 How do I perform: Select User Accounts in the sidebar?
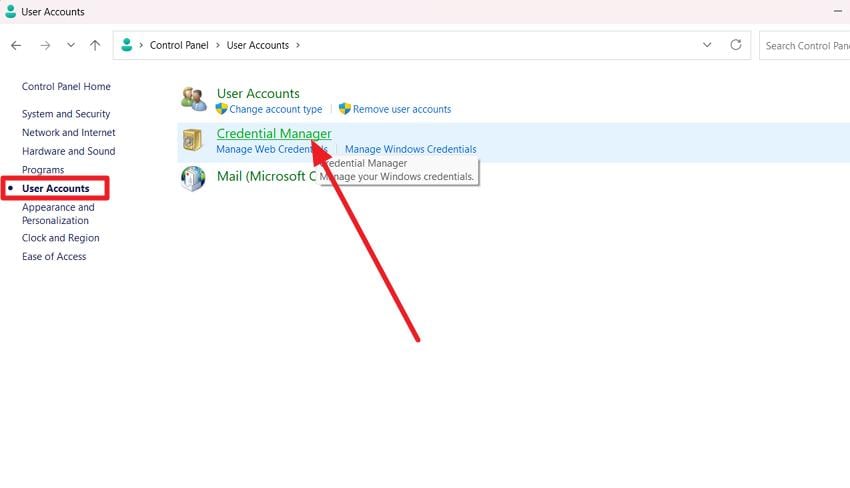pos(55,188)
